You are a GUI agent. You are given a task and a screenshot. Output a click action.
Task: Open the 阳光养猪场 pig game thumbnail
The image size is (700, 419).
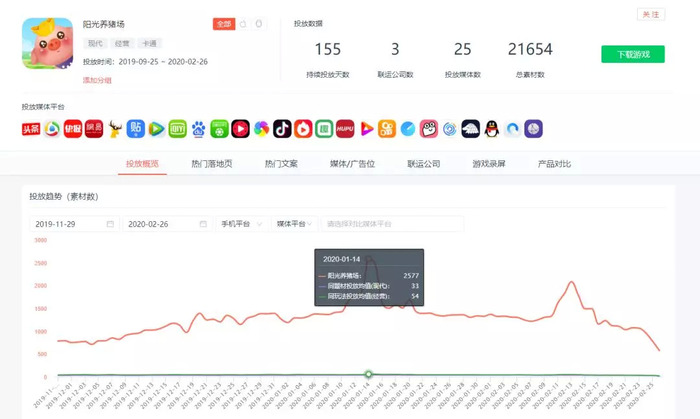point(47,43)
